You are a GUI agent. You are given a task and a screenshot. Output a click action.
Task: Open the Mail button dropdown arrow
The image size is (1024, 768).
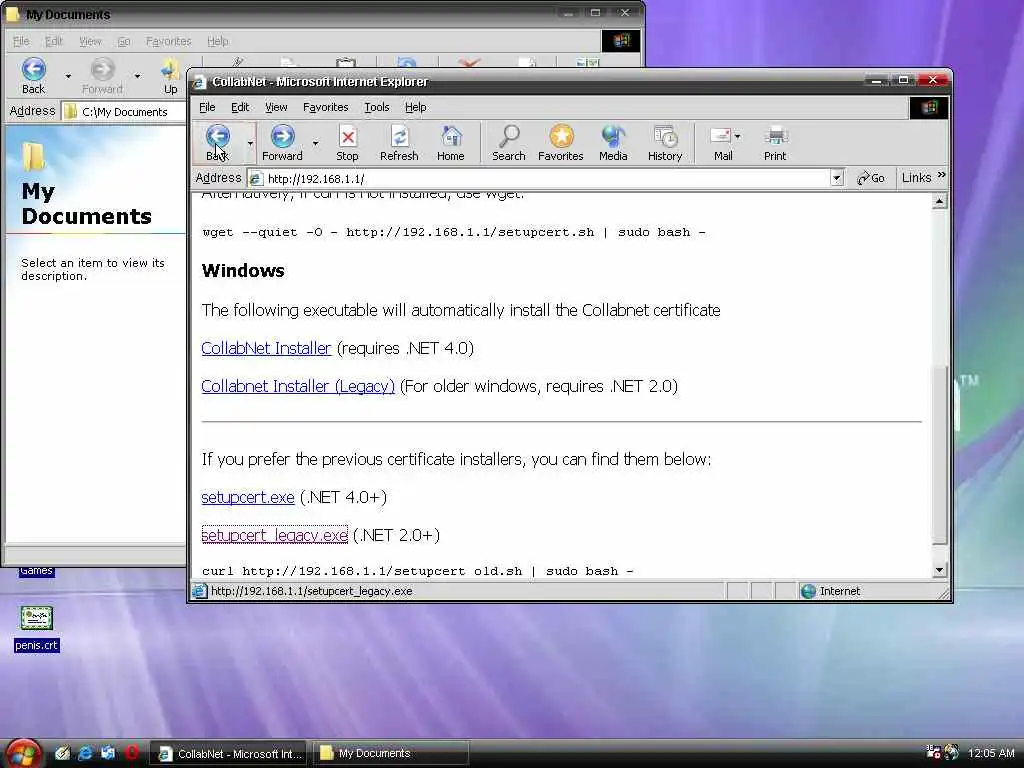pos(738,137)
